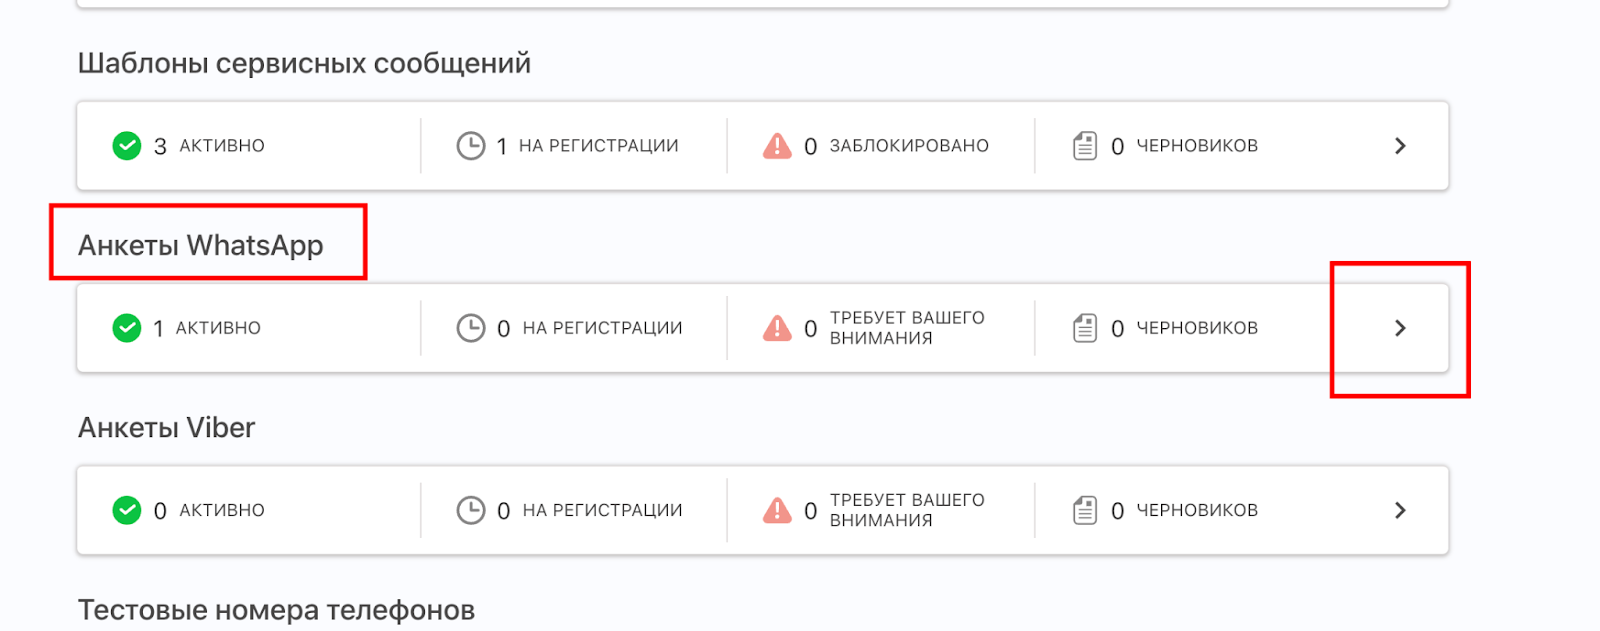Screen dimensions: 1600x631
Task: Click drafts document icon in WhatsApp row
Action: tap(1085, 328)
